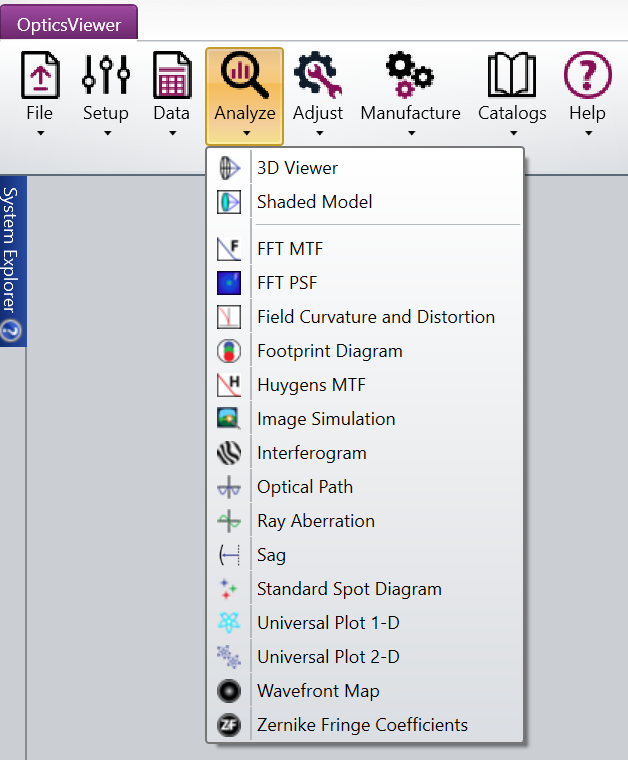Open the System Explorer side panel

(12, 262)
